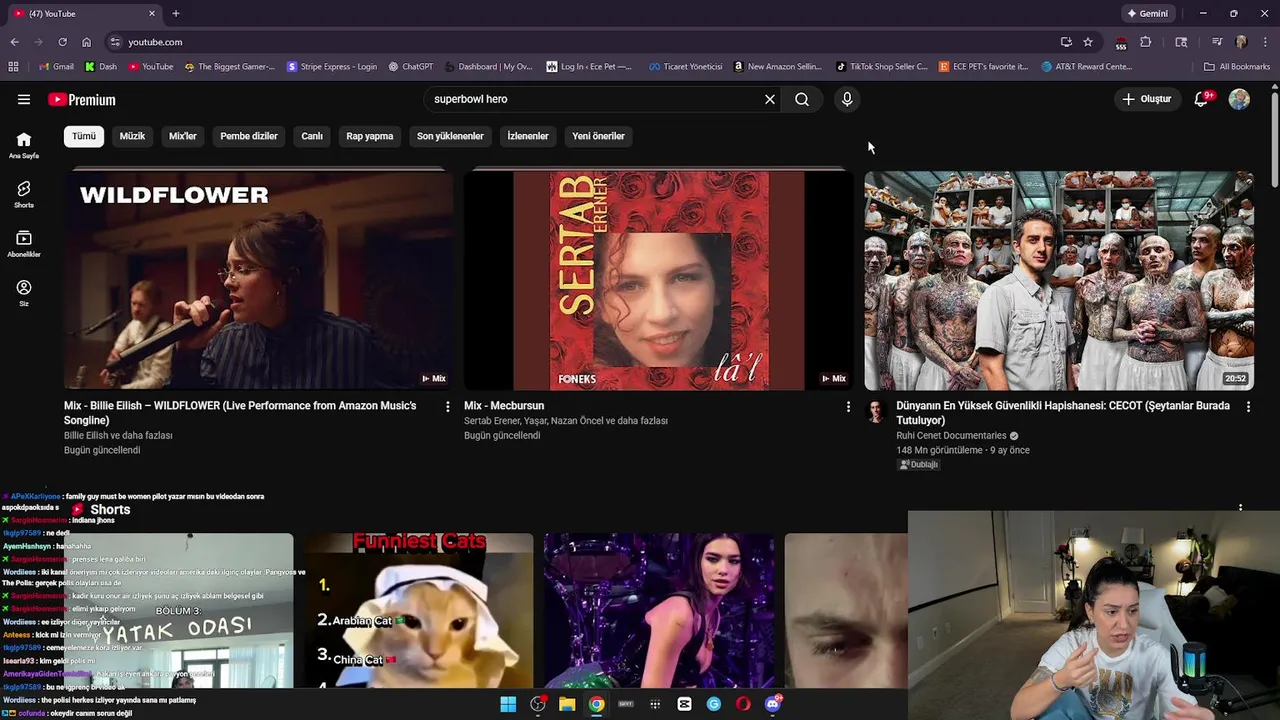Go to Ana Sayfa in sidebar
Image resolution: width=1280 pixels, height=720 pixels.
24,145
